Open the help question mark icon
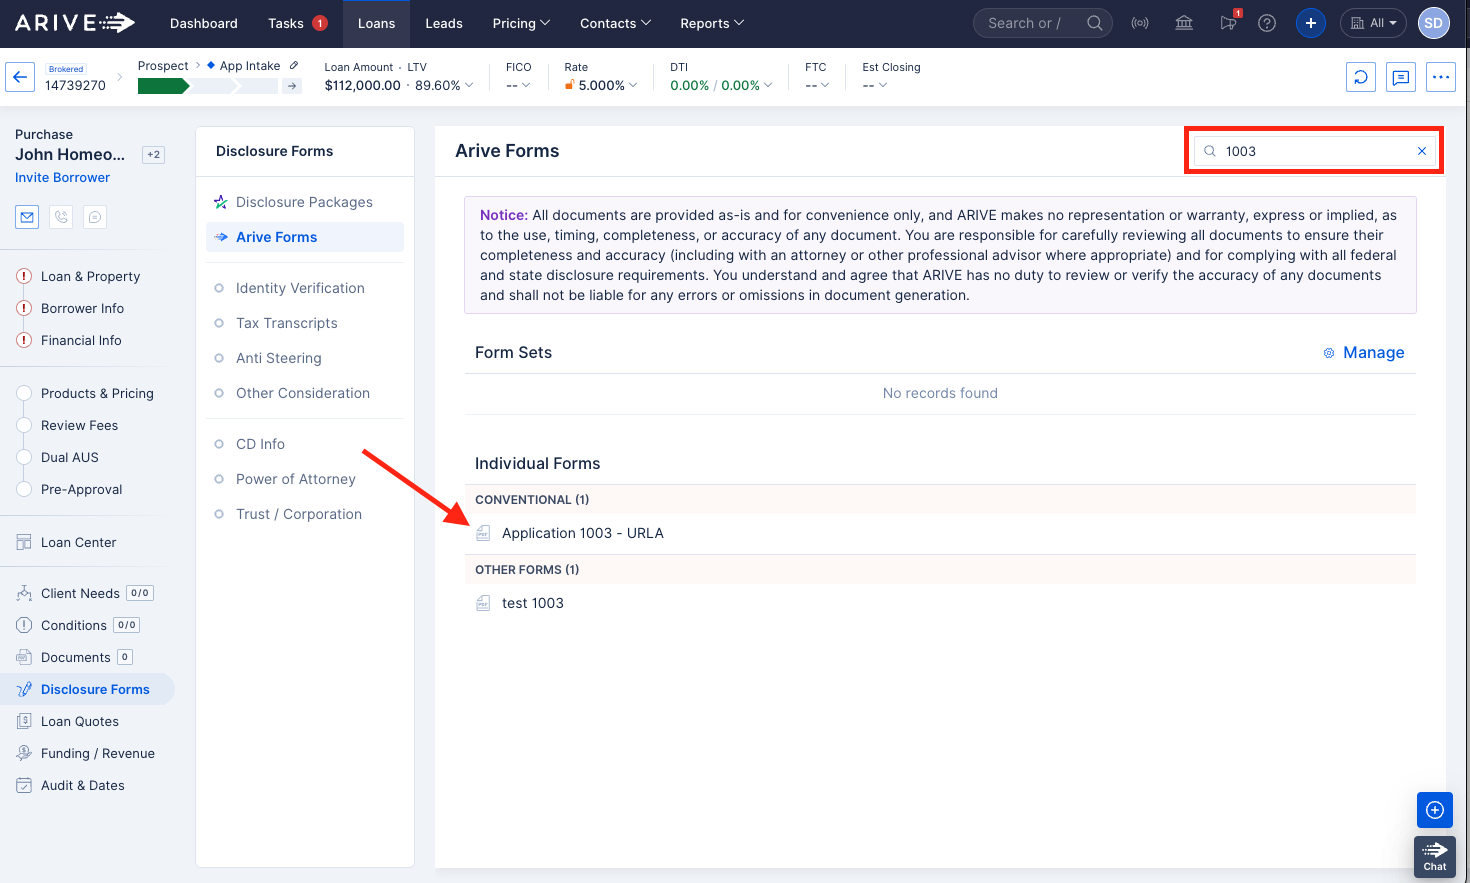The image size is (1470, 883). click(x=1267, y=23)
